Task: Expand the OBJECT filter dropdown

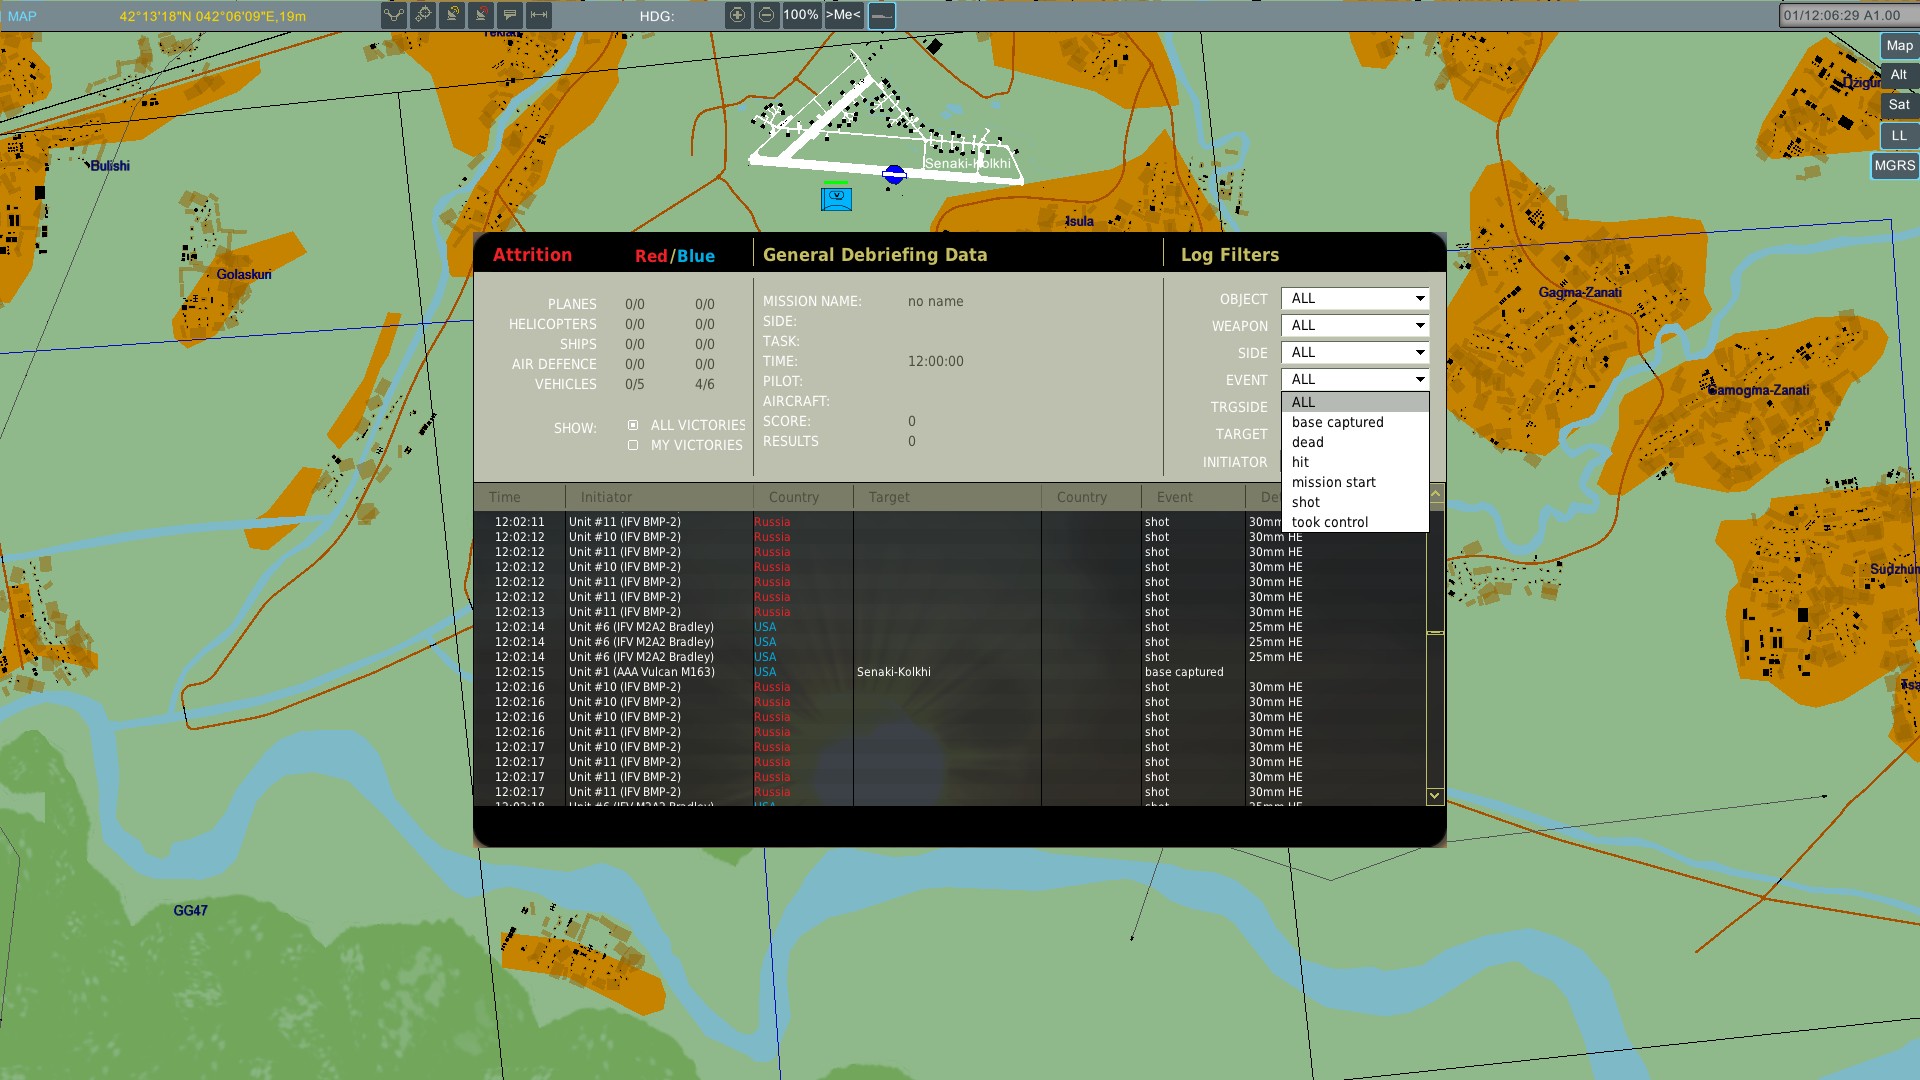Action: [1355, 299]
